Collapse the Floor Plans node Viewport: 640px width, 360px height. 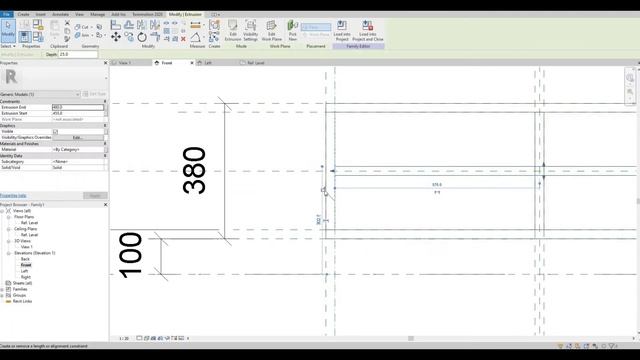(x=9, y=217)
